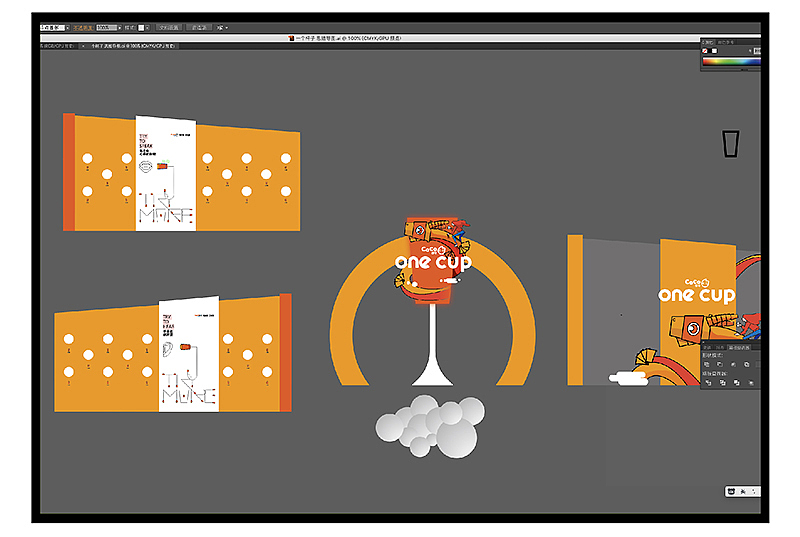Click the bear icon in the input method bar

point(731,492)
